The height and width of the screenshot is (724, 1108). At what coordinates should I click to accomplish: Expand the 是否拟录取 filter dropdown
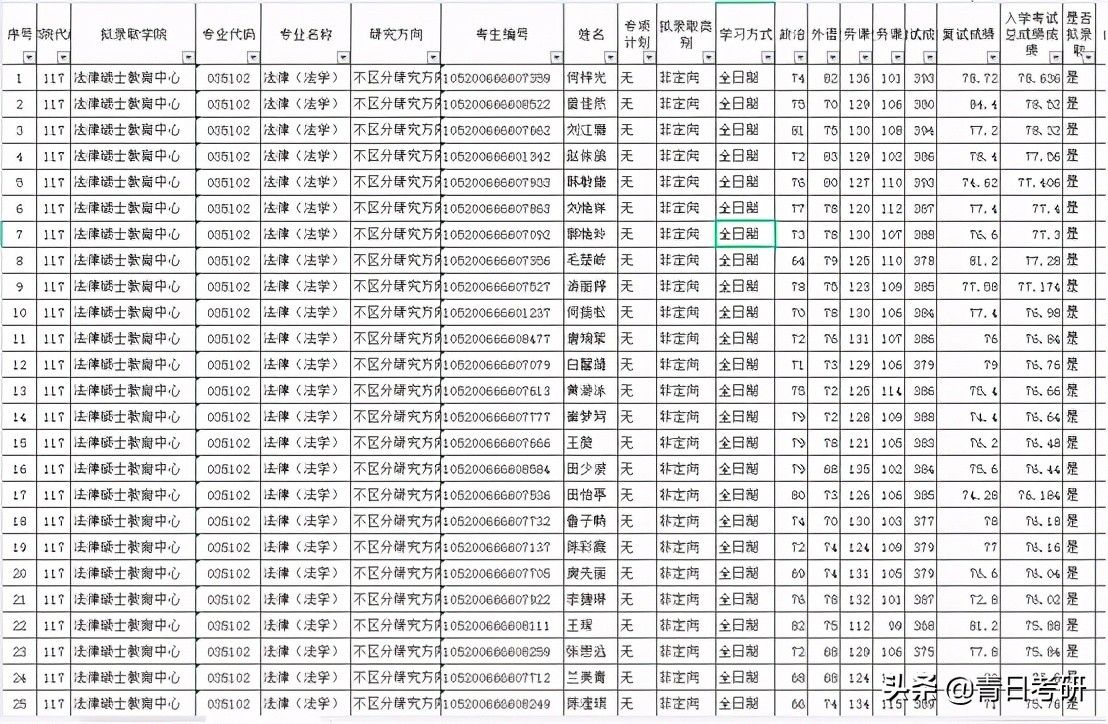tap(1089, 57)
